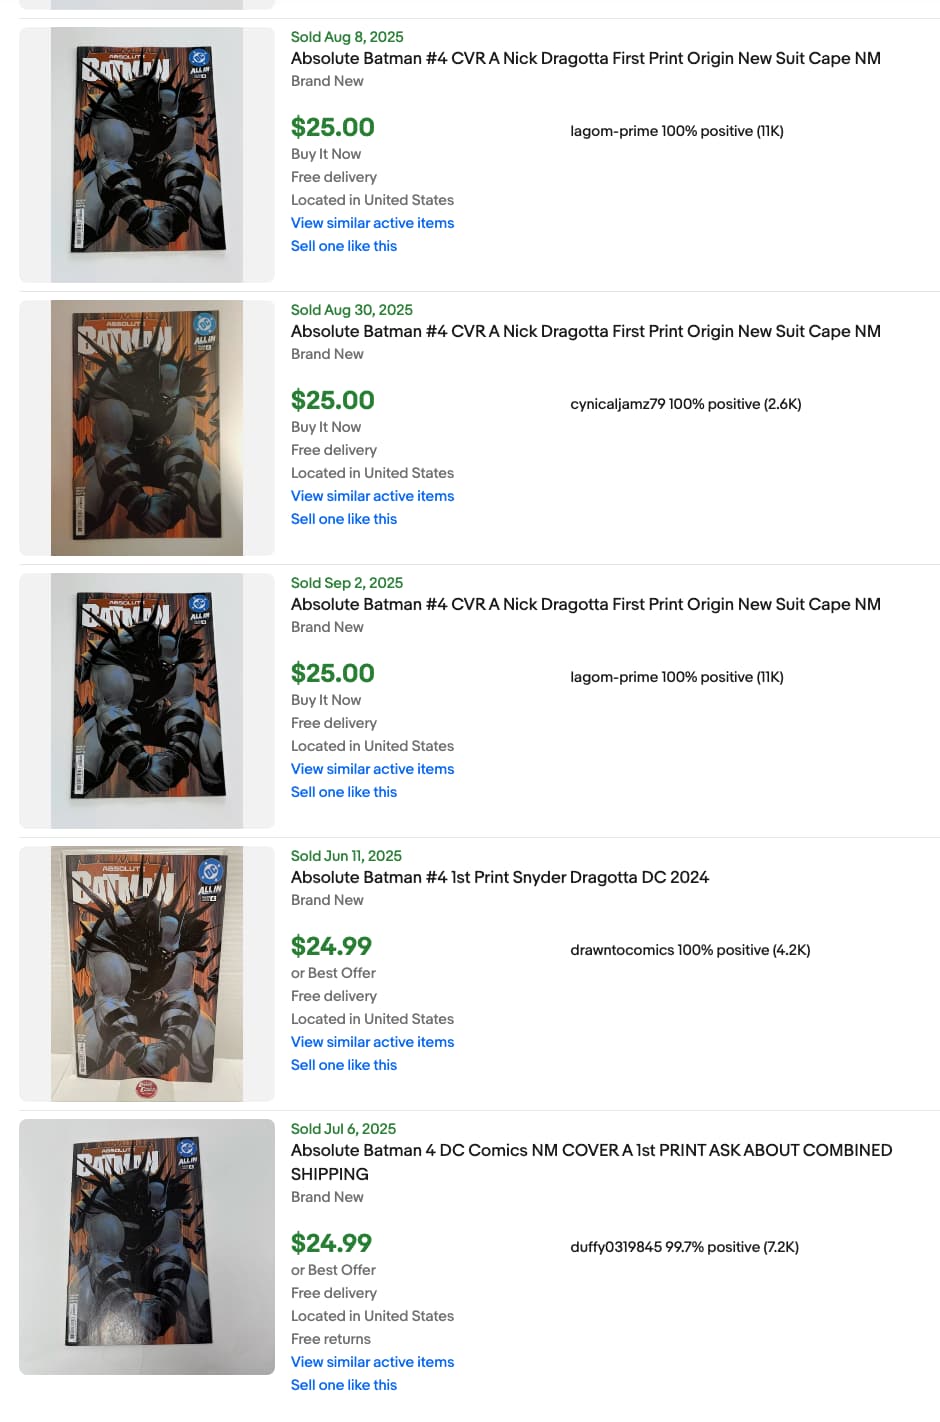Open Absolute Batman #4 title sold Sep 2
The image size is (940, 1422).
pos(586,604)
